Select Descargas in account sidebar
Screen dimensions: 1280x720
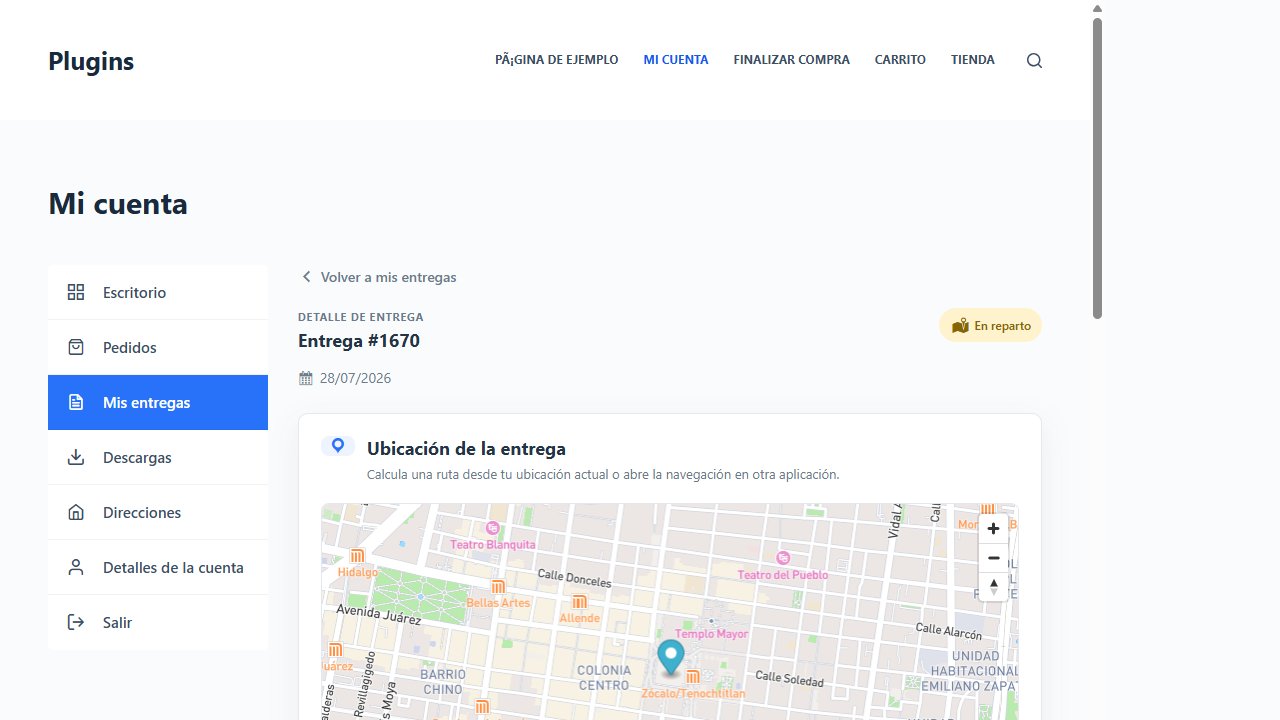[x=158, y=457]
